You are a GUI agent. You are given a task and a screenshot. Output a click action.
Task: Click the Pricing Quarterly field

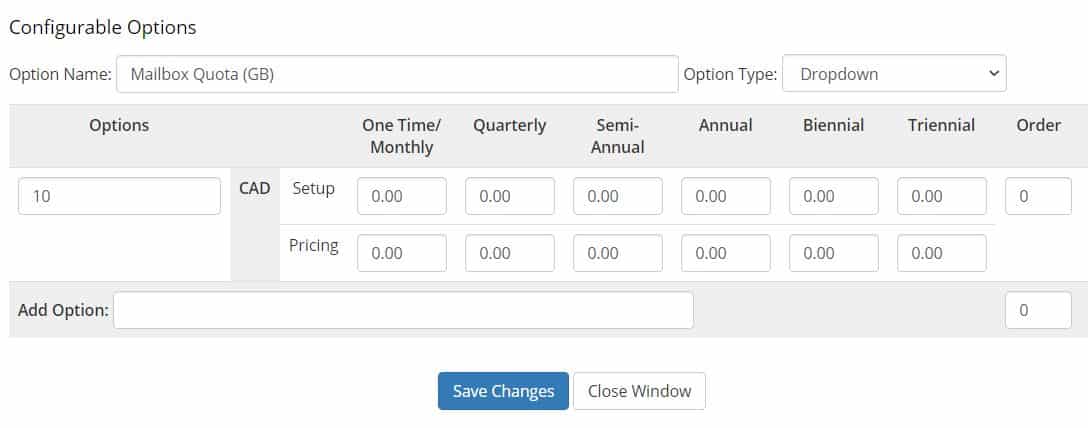pyautogui.click(x=510, y=253)
